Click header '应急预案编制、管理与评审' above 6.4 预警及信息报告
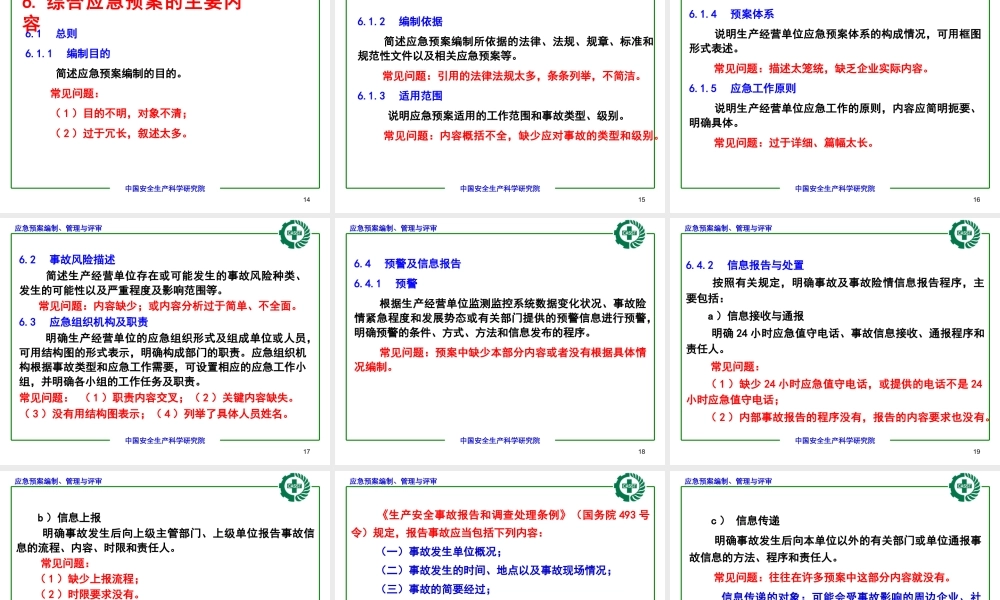Image resolution: width=1000 pixels, height=600 pixels. (393, 228)
